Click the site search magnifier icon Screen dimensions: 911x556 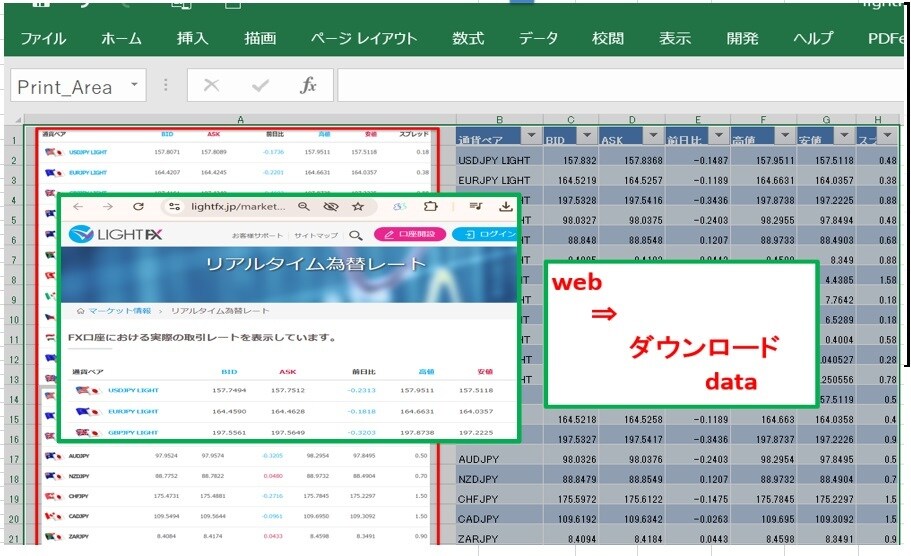pos(356,235)
